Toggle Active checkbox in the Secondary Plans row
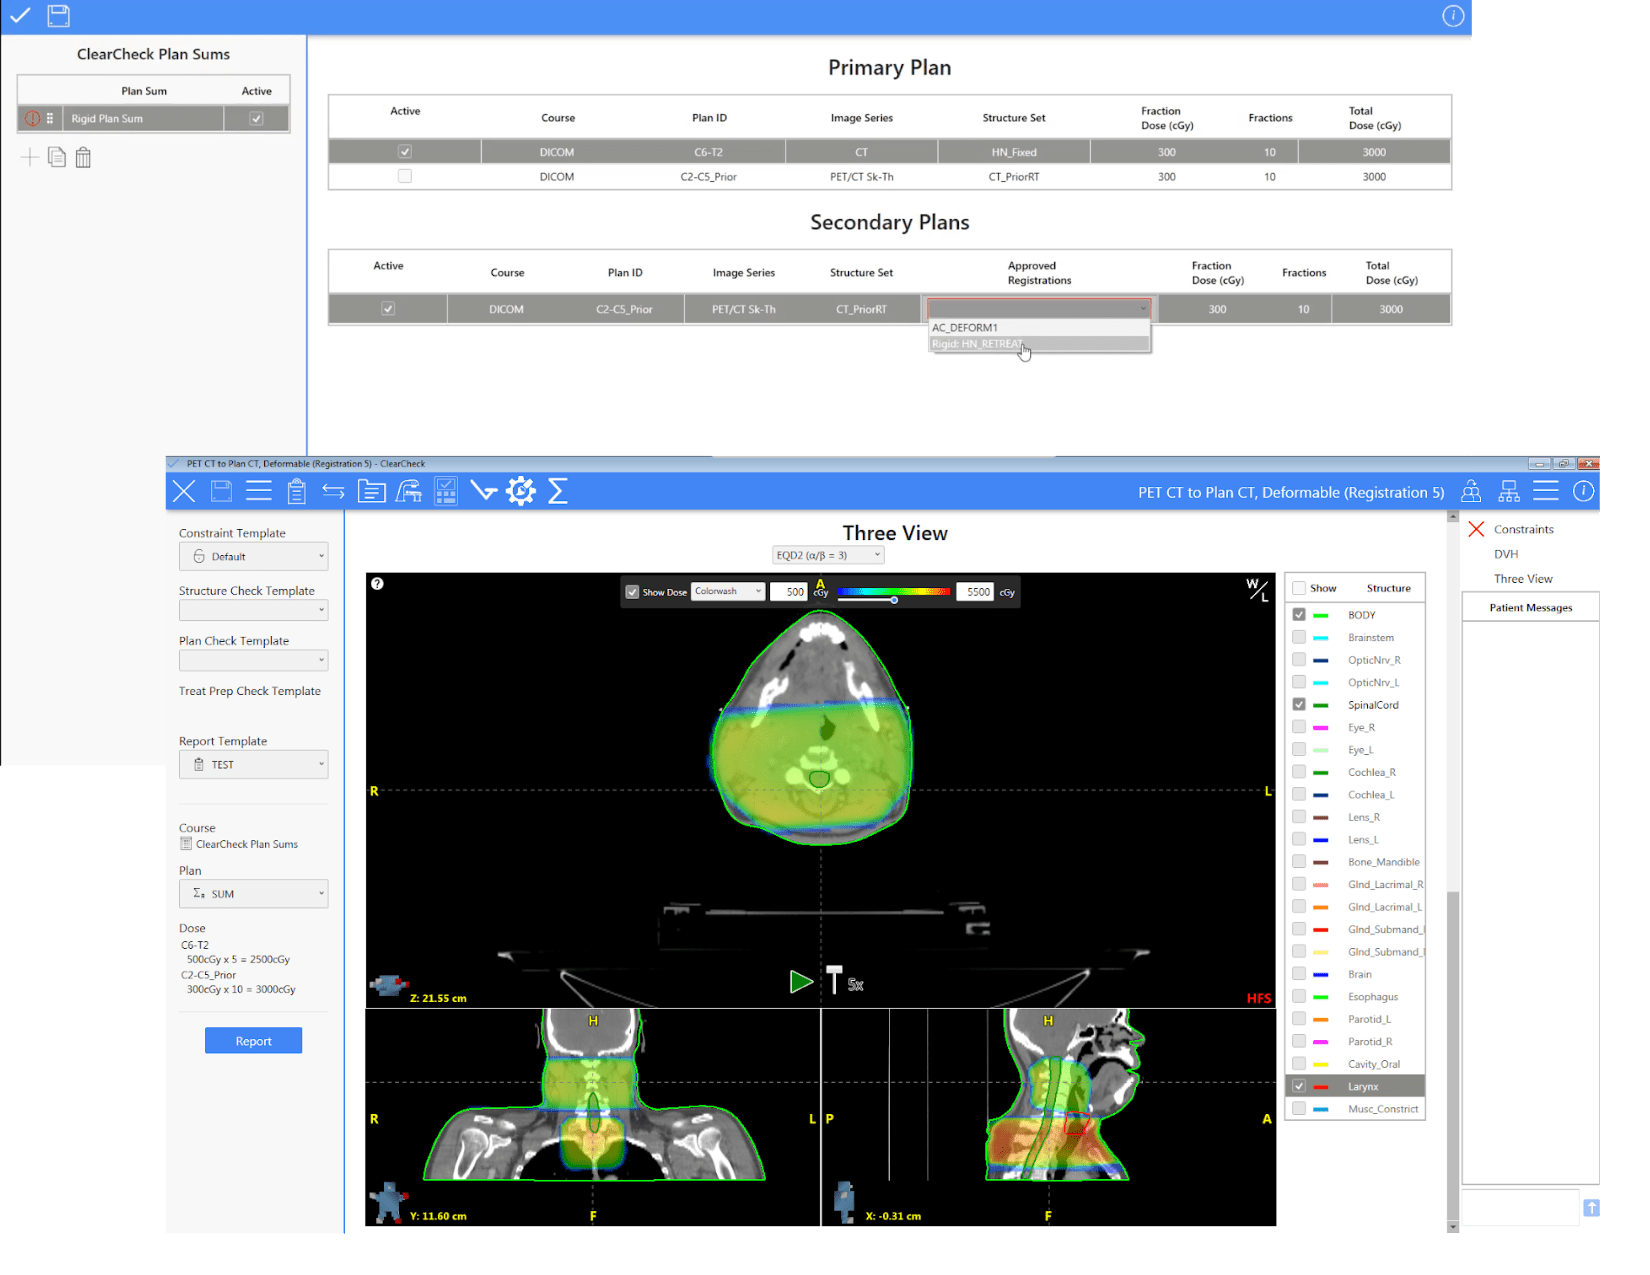The image size is (1650, 1275). coord(388,309)
